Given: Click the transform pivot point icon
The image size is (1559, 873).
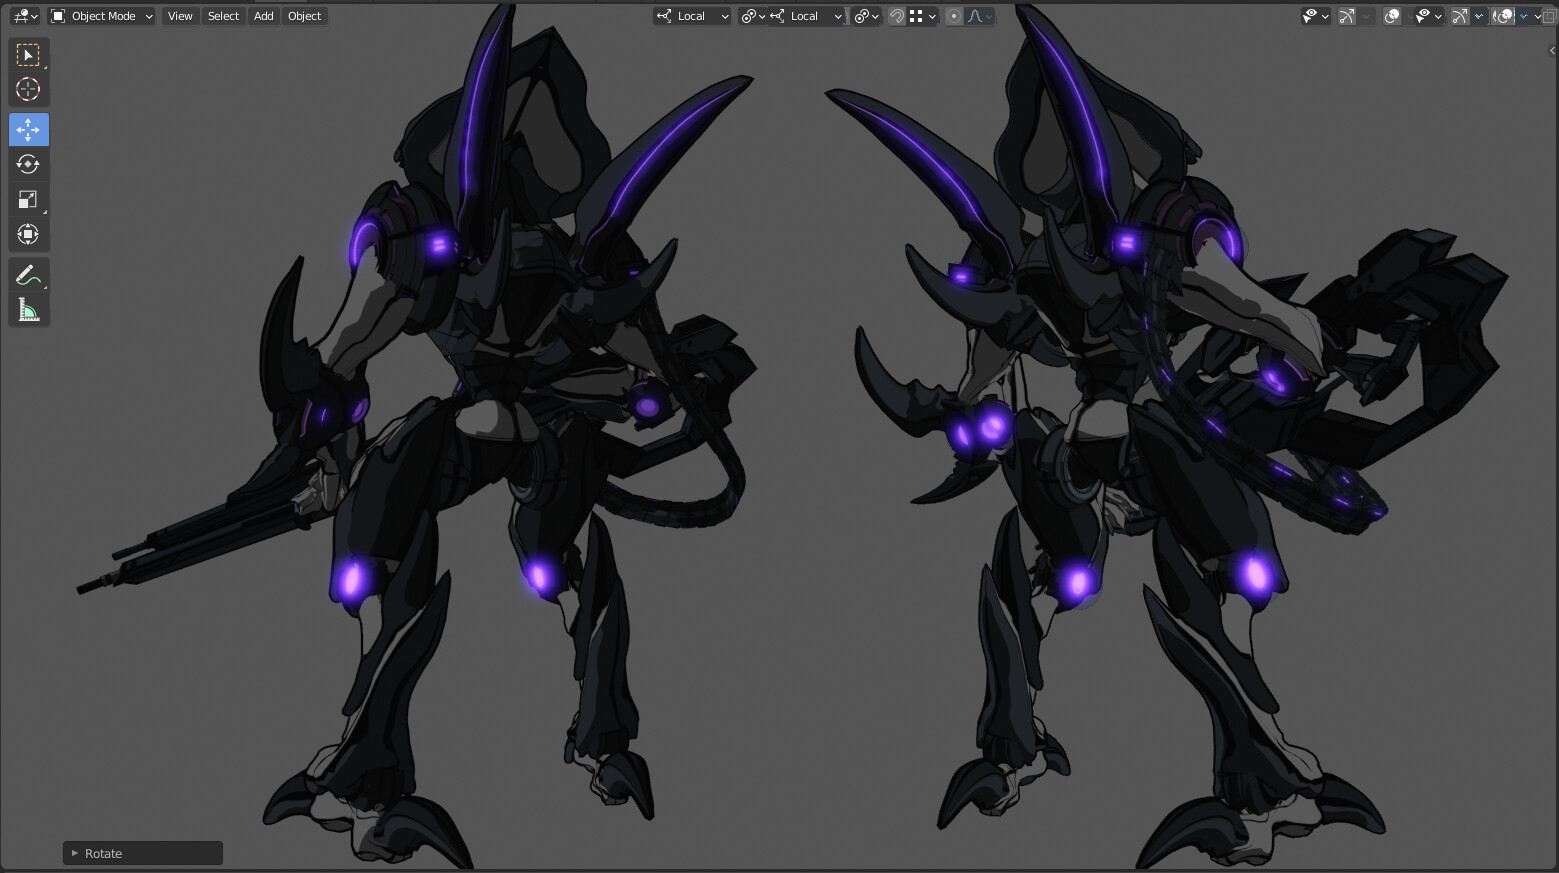Looking at the screenshot, I should [x=751, y=16].
